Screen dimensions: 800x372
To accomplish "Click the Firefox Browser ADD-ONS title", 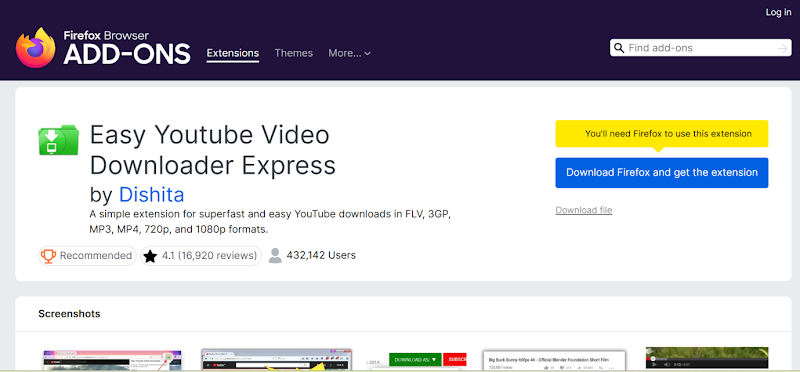I will pos(127,48).
